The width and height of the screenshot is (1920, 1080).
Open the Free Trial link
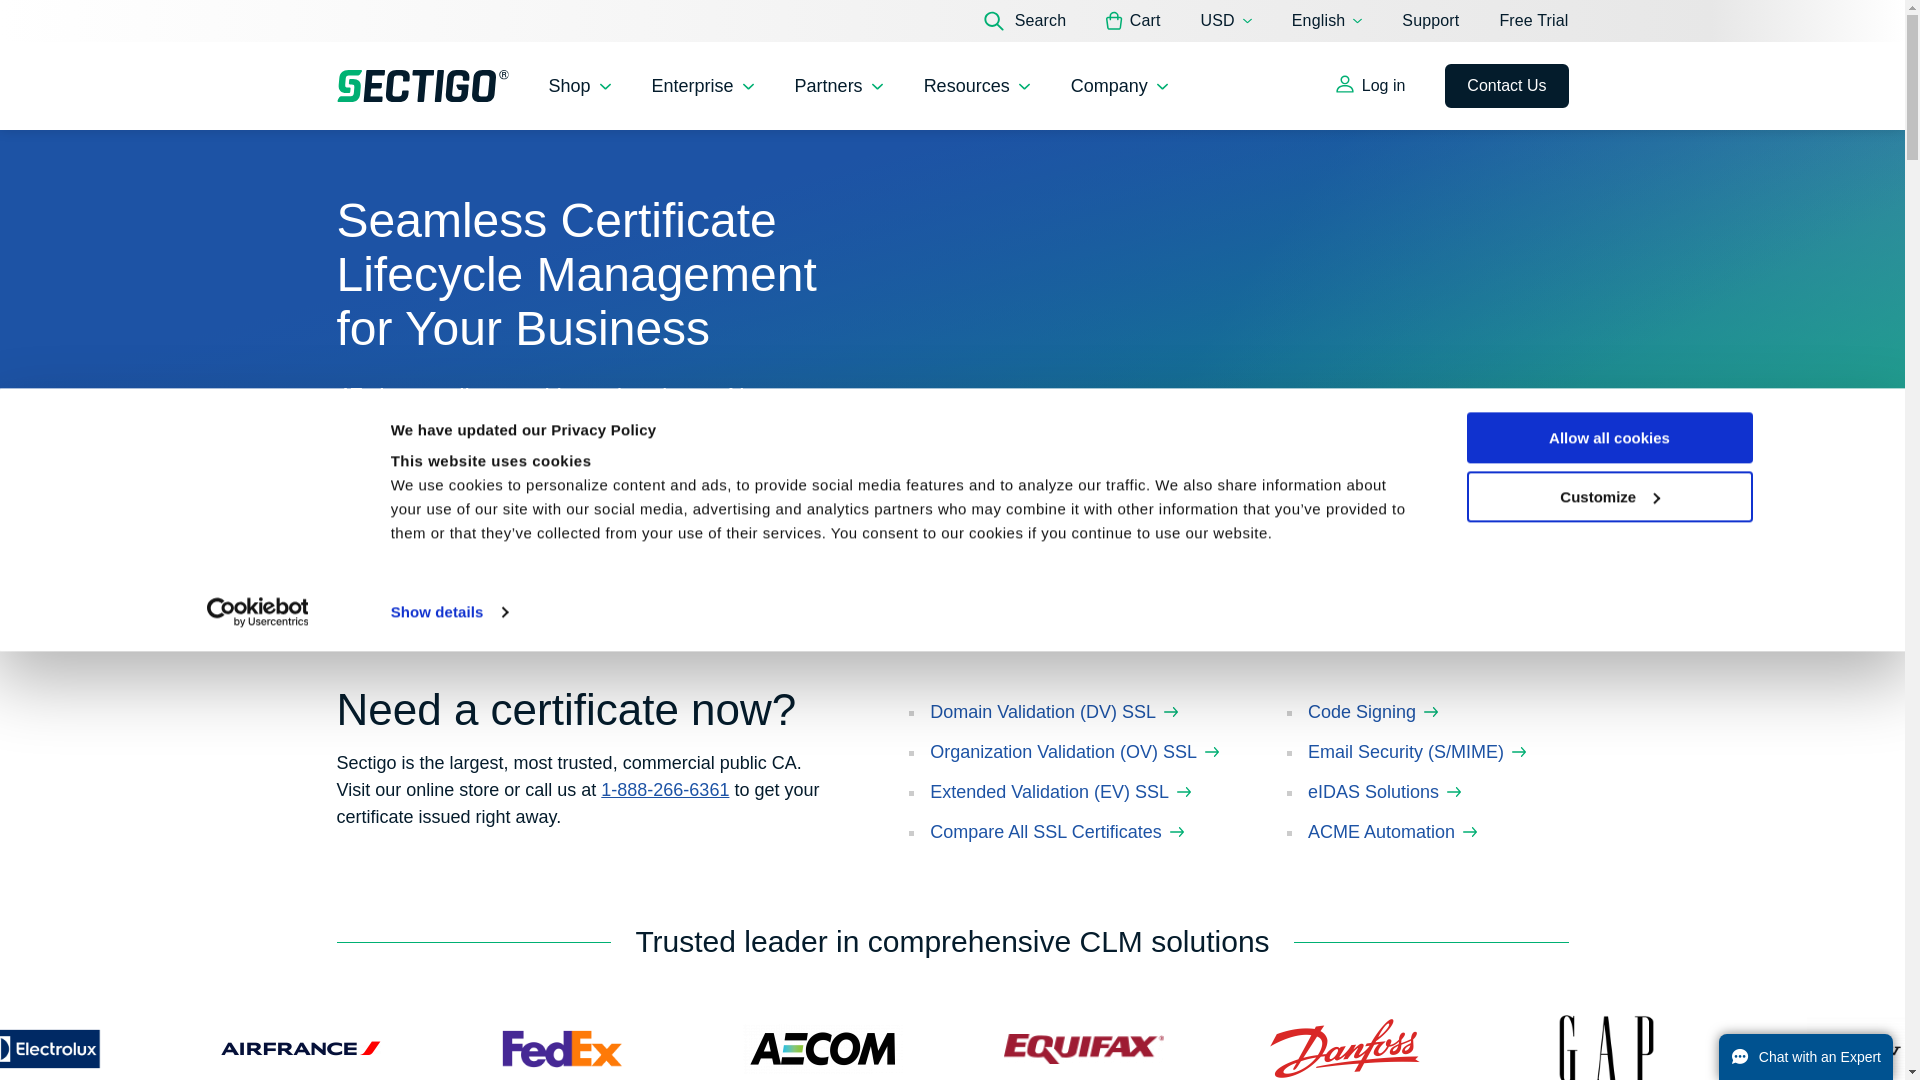click(1533, 21)
